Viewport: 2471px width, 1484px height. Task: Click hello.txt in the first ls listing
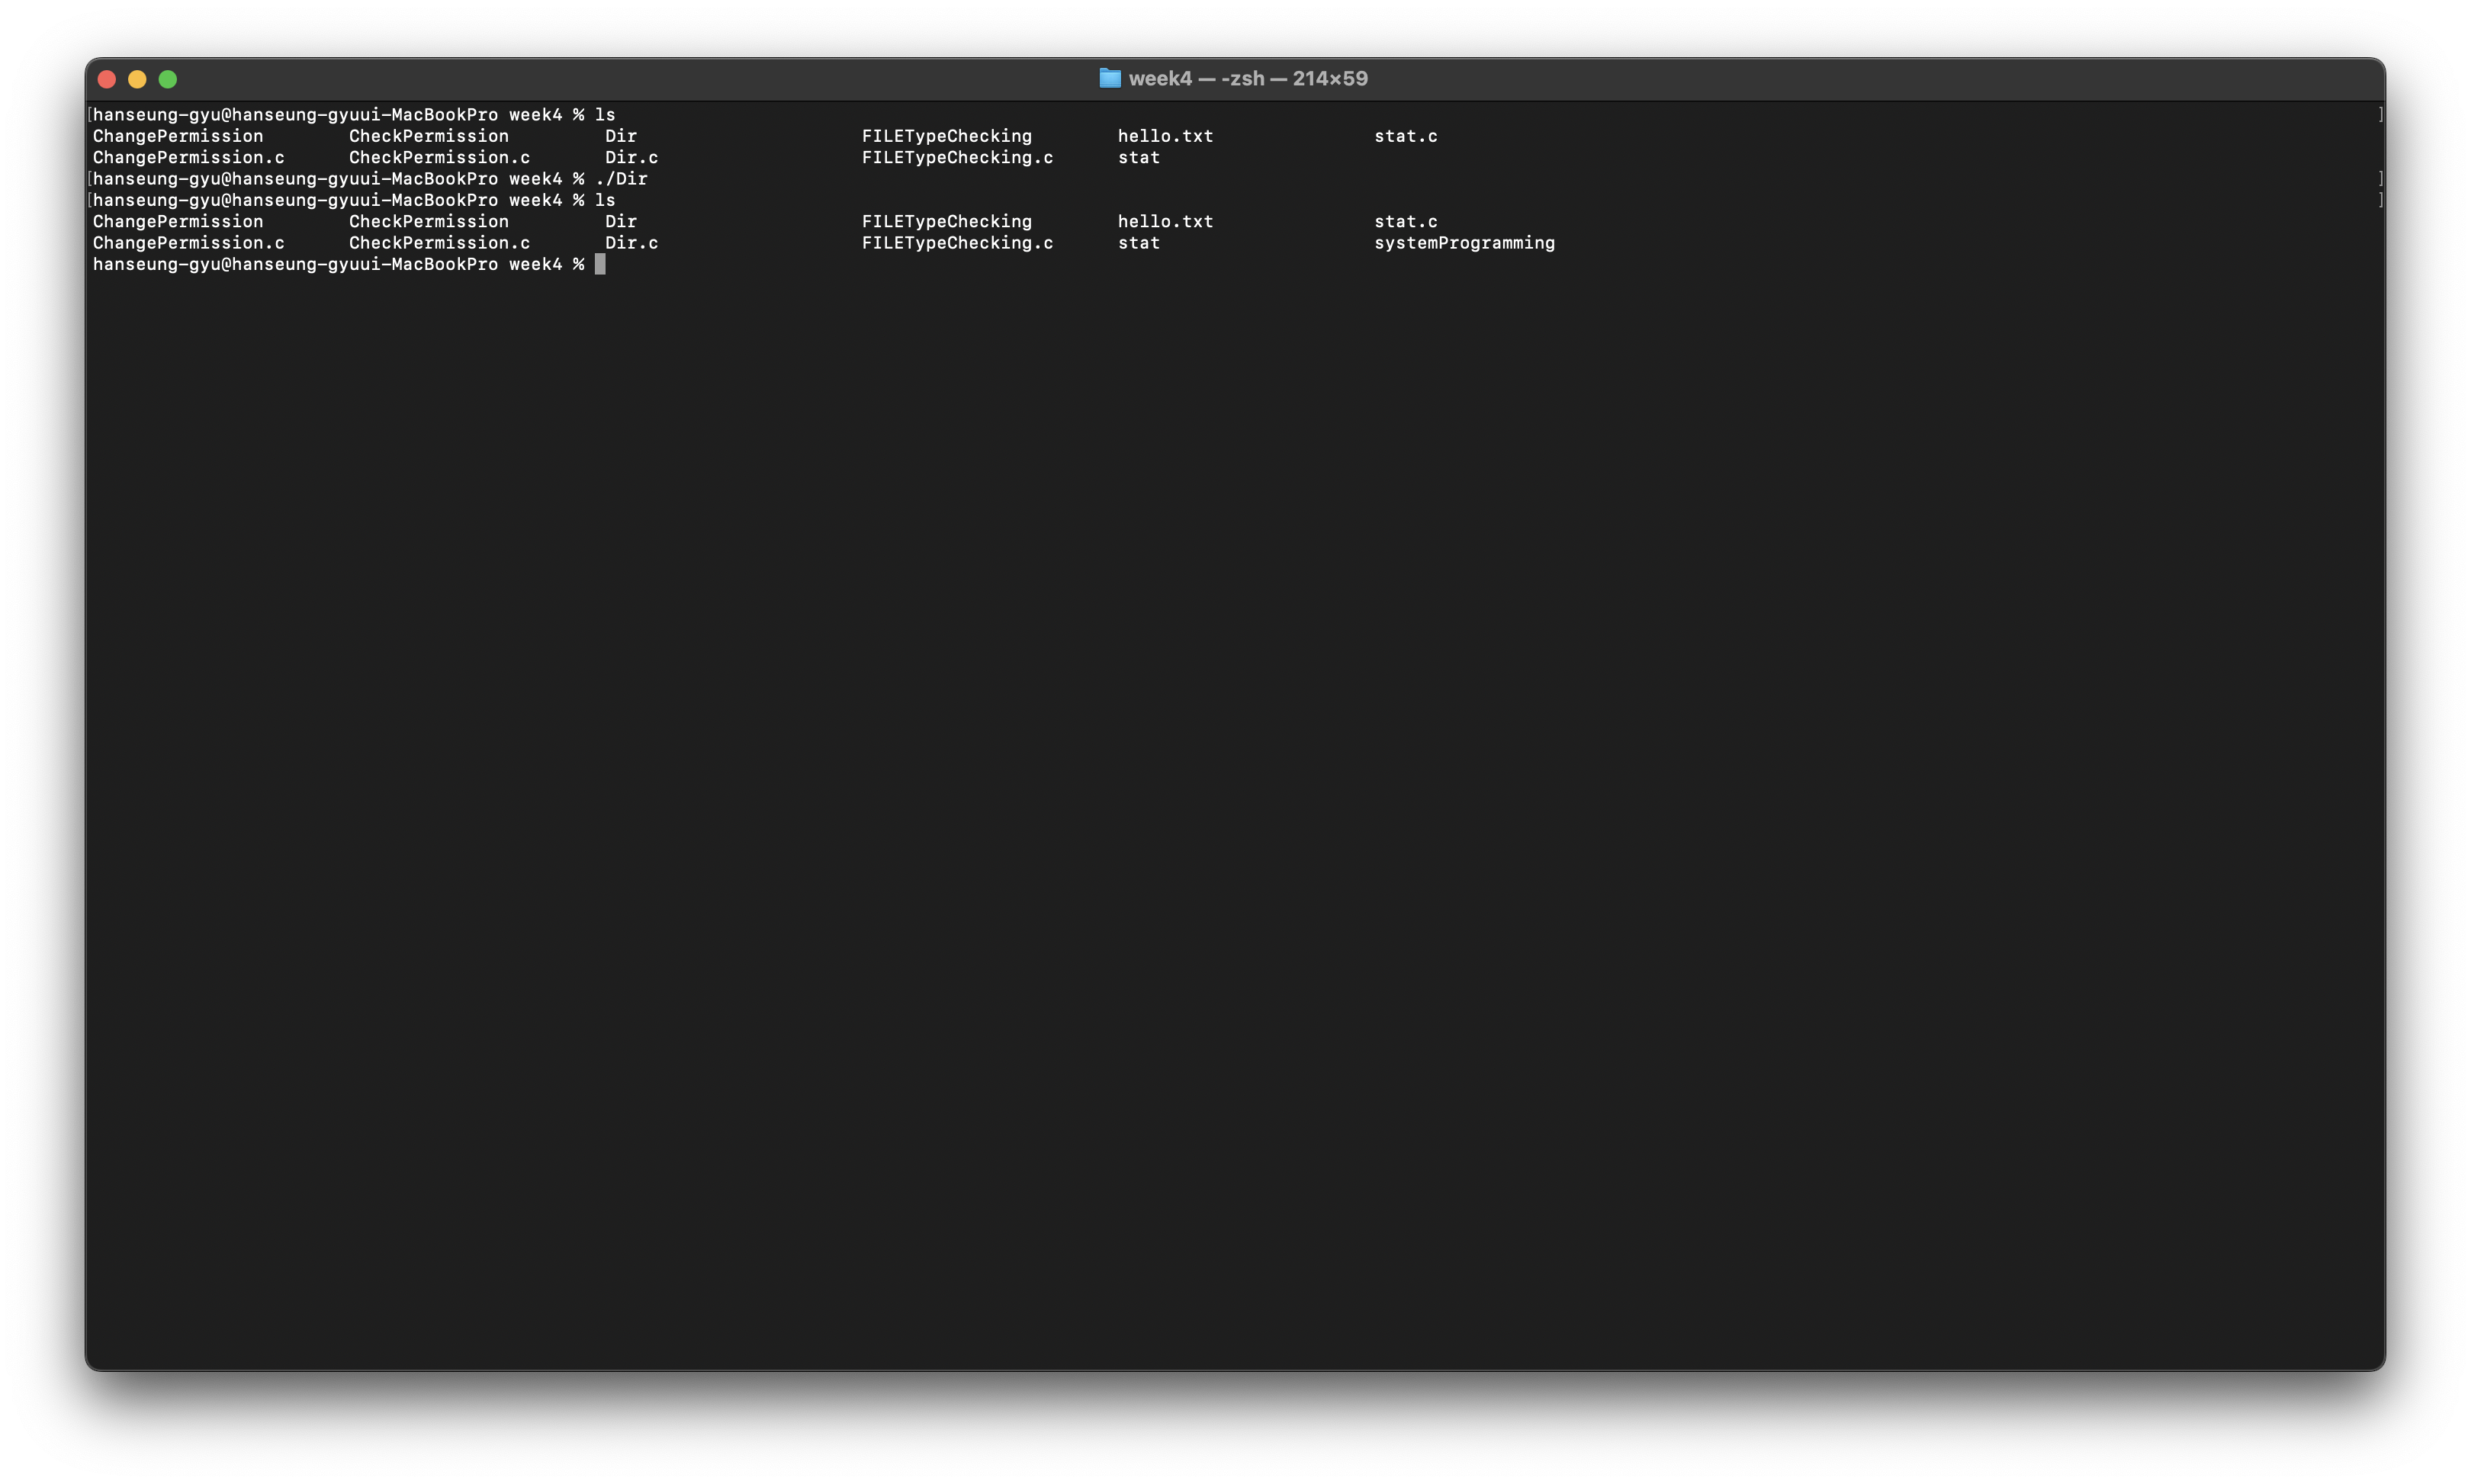click(x=1164, y=136)
